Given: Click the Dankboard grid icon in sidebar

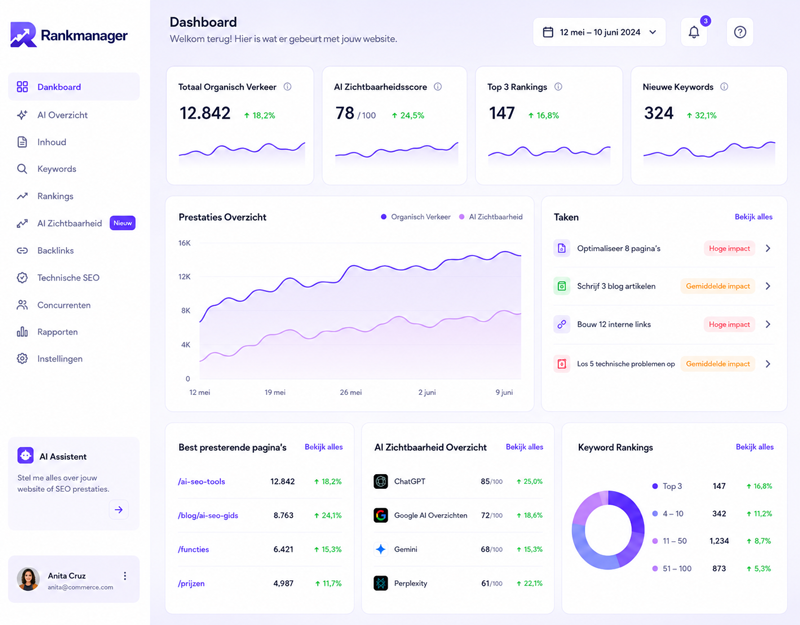Looking at the screenshot, I should click(22, 87).
